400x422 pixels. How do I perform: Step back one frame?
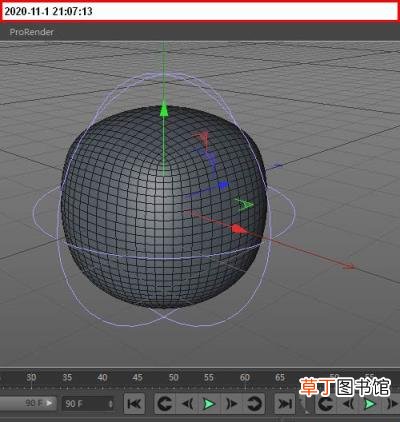pos(188,404)
